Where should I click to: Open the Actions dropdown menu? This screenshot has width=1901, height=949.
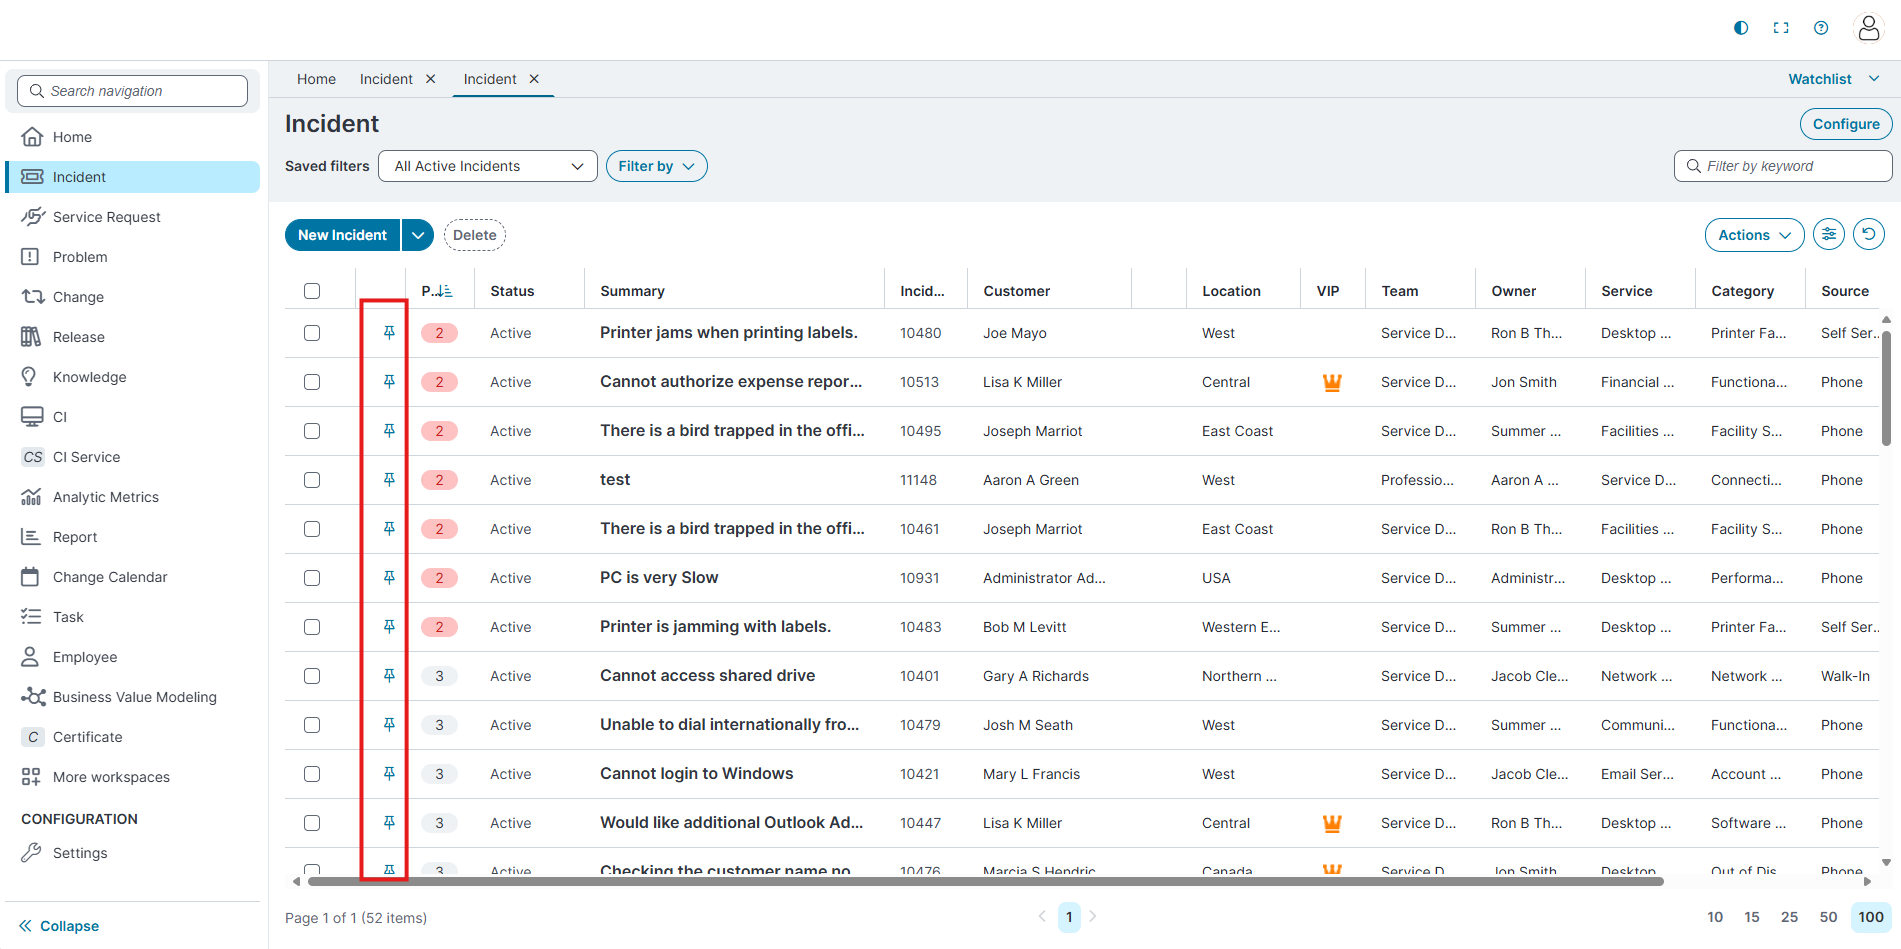point(1754,235)
